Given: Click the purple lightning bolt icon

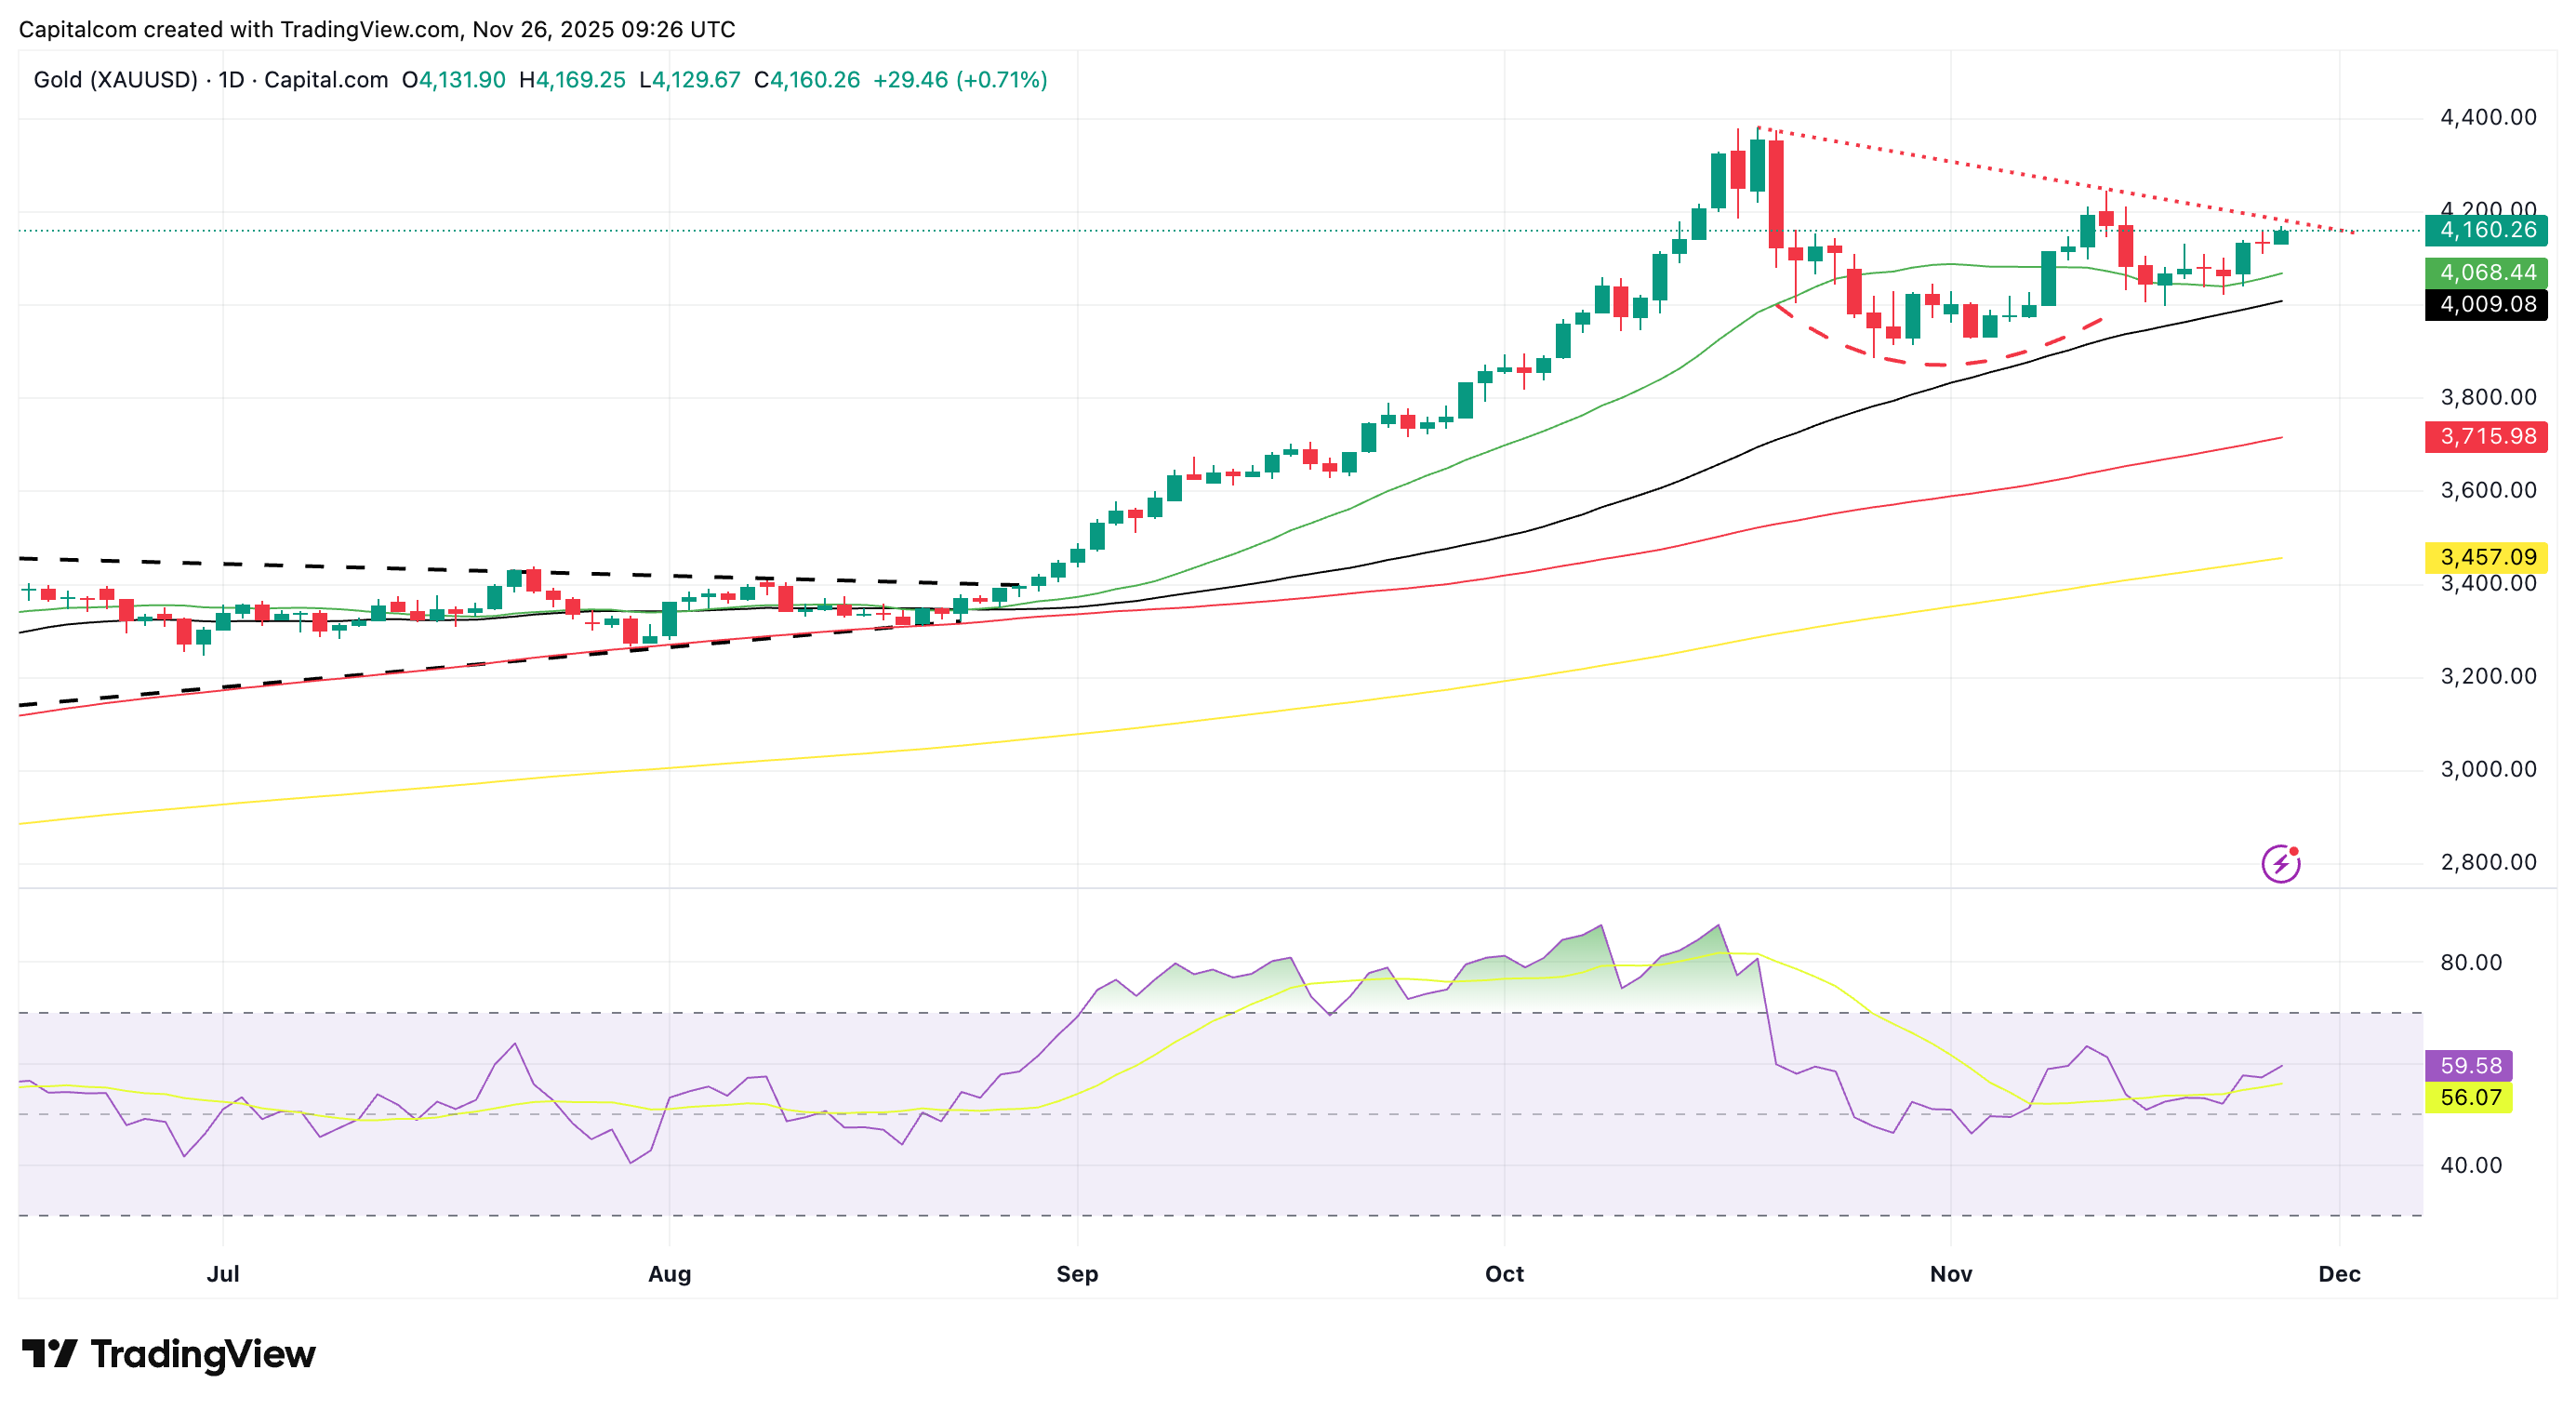Looking at the screenshot, I should (x=2280, y=863).
